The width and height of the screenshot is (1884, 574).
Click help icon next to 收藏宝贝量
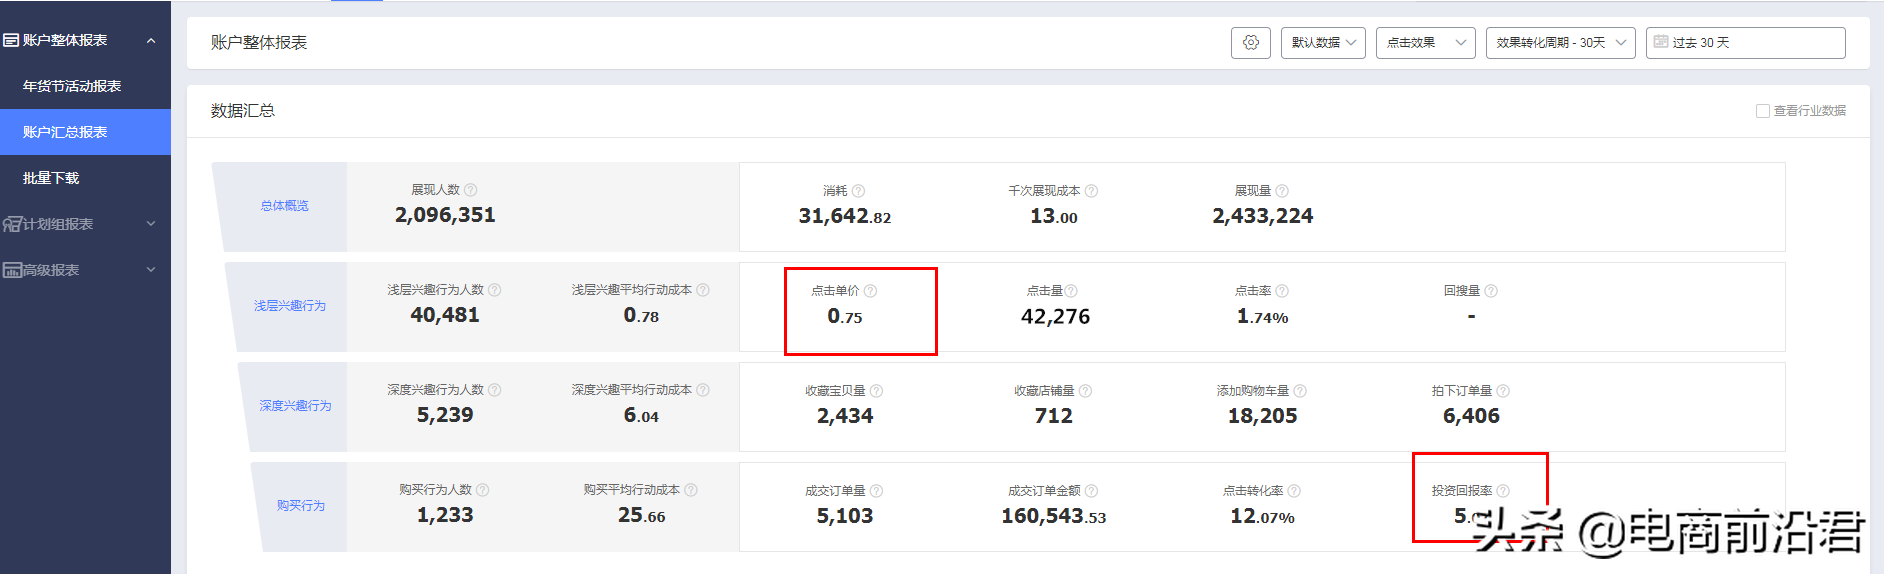(x=876, y=391)
